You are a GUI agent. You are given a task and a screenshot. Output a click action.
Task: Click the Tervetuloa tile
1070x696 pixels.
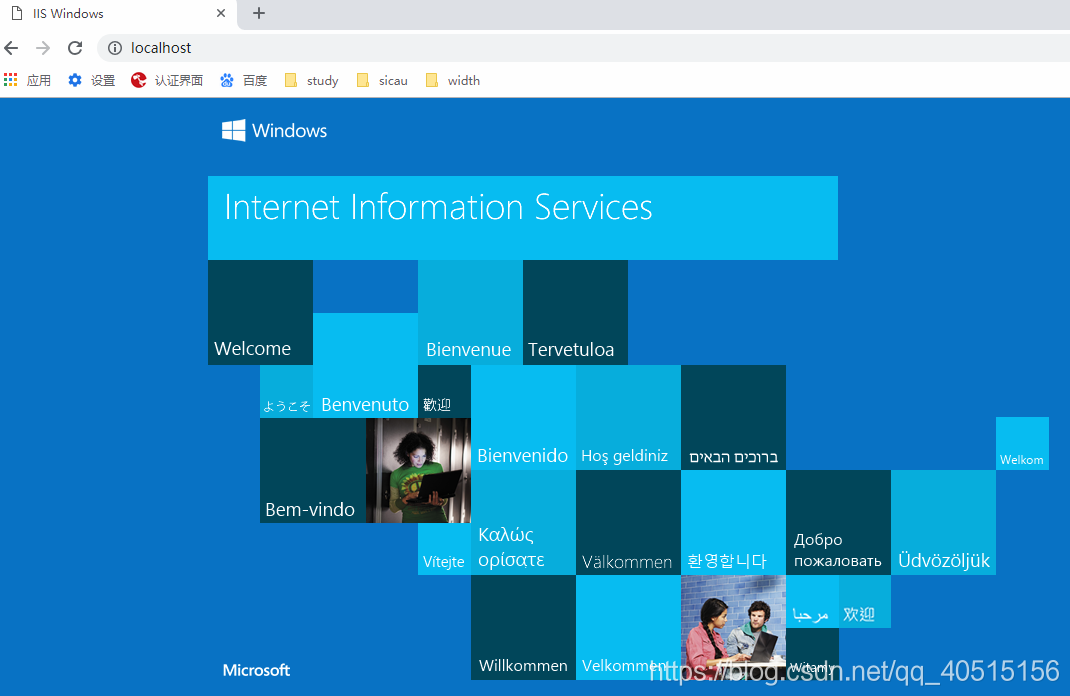coord(575,313)
